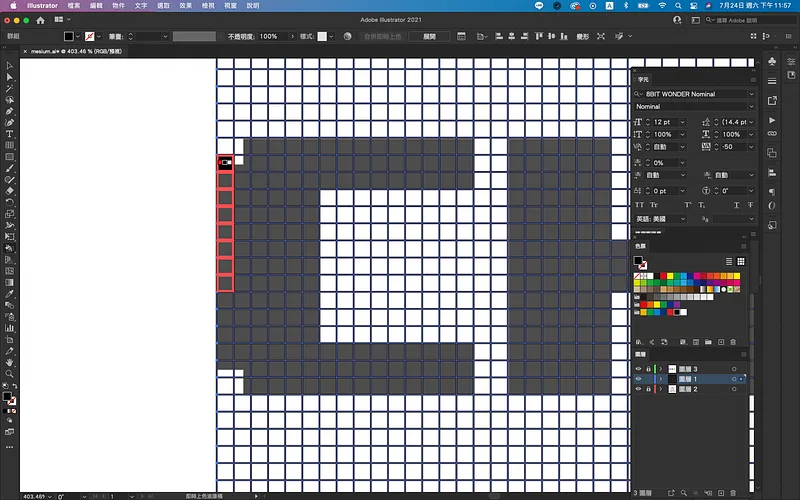
Task: Select the Magic Wand tool
Action: click(x=9, y=88)
